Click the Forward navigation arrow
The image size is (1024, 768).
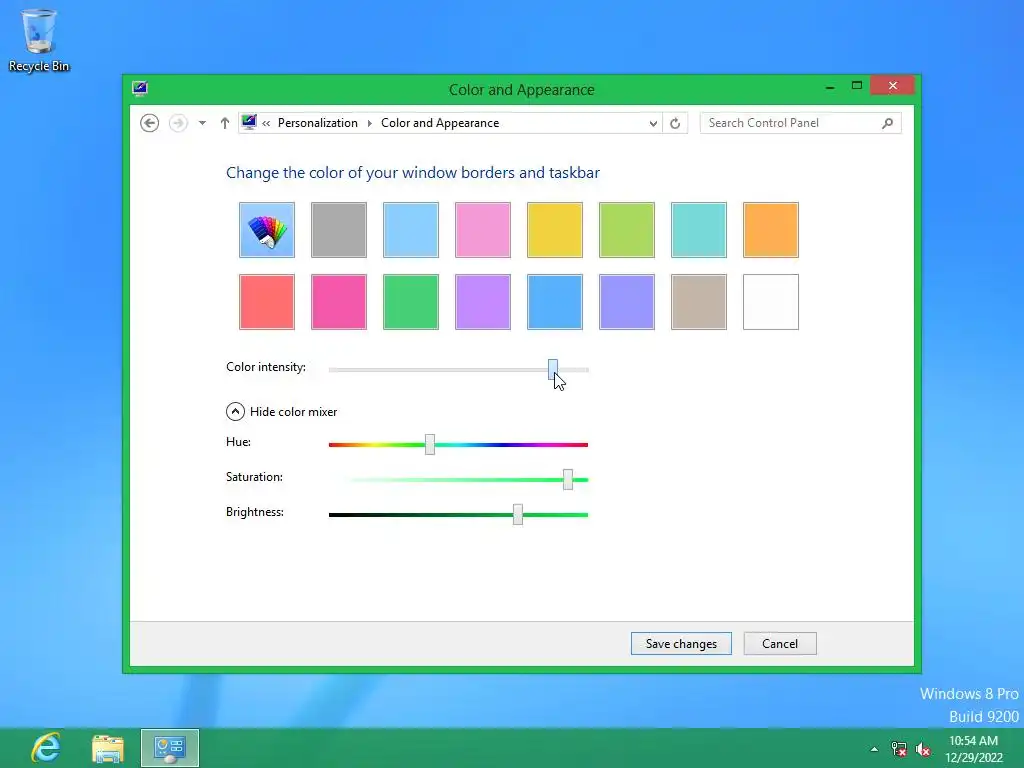point(178,123)
